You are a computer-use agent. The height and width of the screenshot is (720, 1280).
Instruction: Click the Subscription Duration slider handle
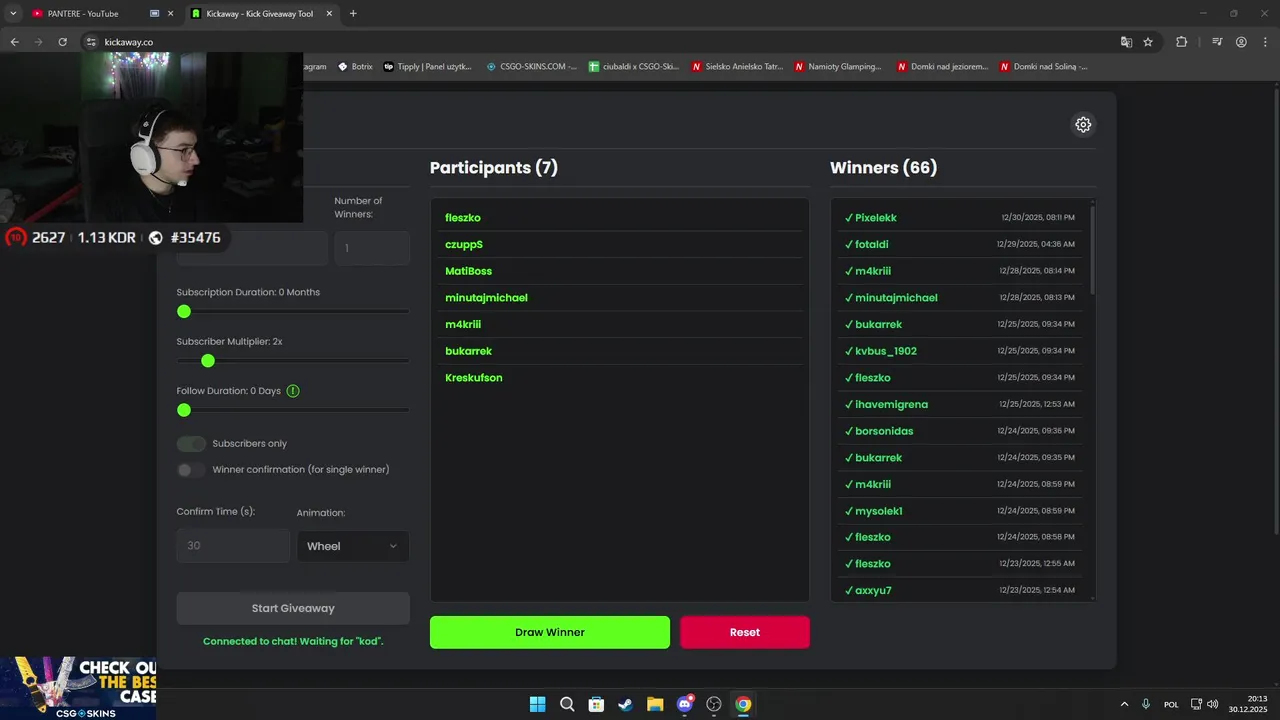tap(184, 312)
